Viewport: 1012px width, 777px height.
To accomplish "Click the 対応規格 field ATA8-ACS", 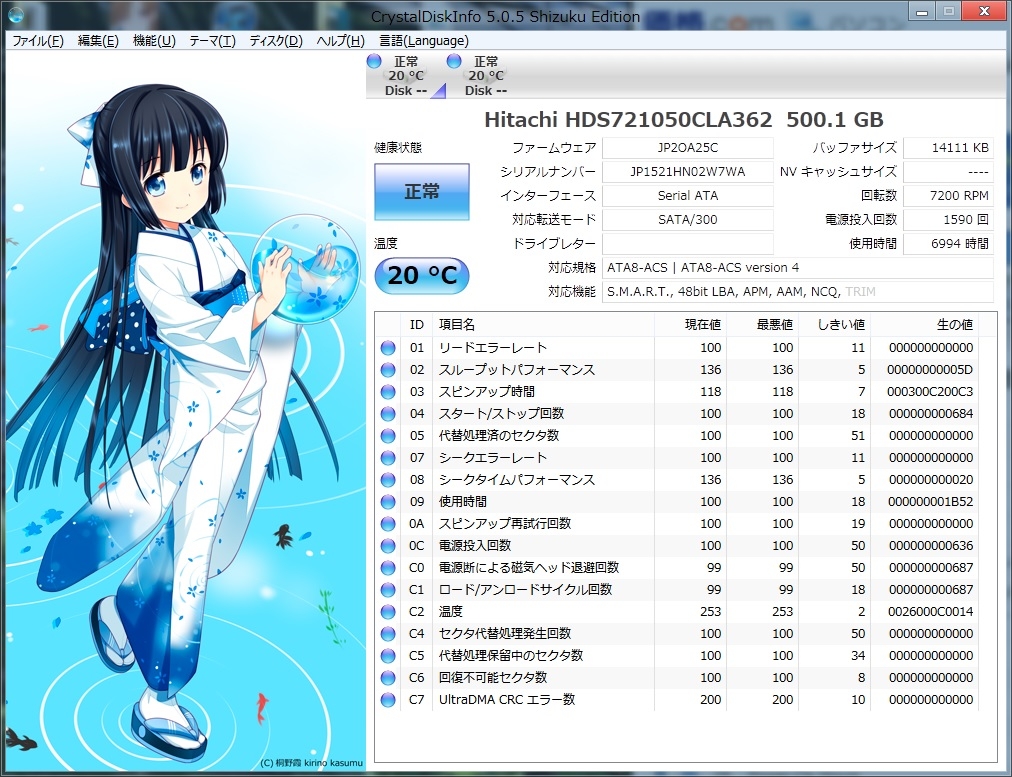I will [798, 267].
